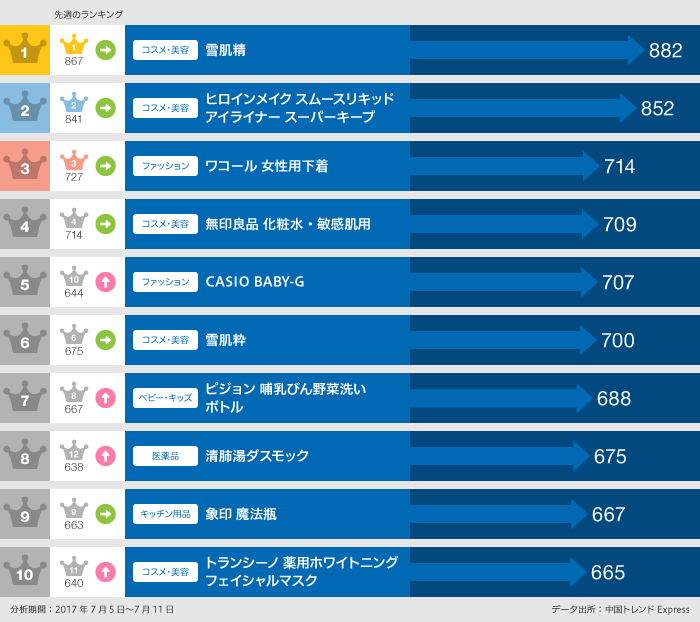
Task: Click the pink up arrow beside 清肺湯ダスモック
Action: pos(105,456)
